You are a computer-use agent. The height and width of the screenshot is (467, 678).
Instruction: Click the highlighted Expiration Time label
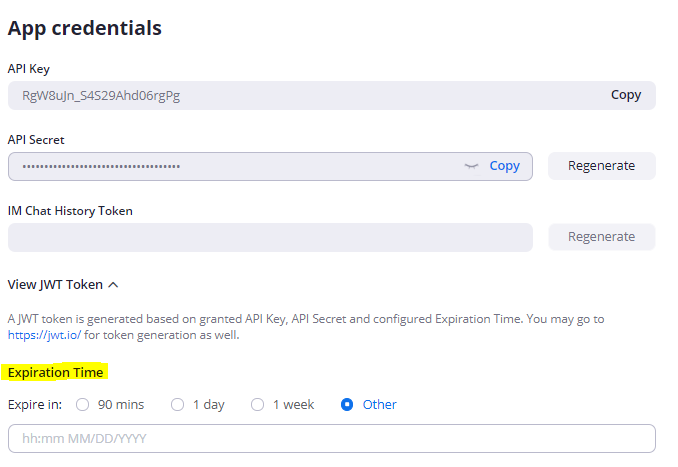(56, 372)
